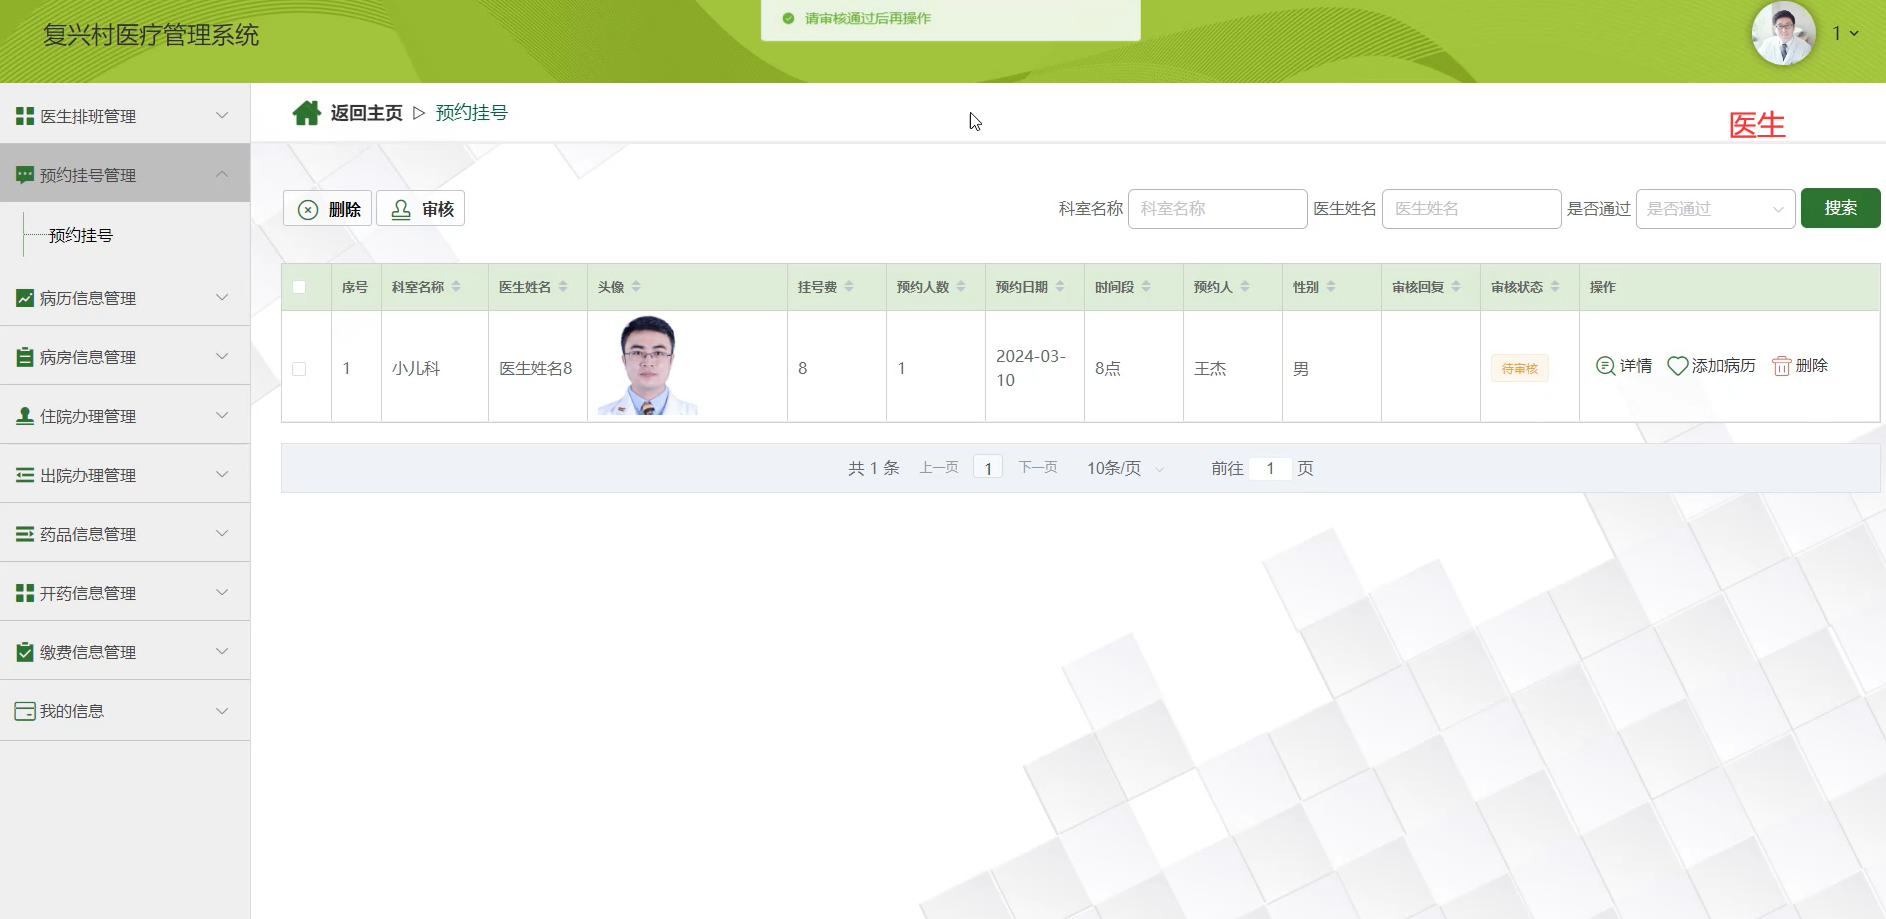Sort by 科室名称 column arrows

pos(456,287)
